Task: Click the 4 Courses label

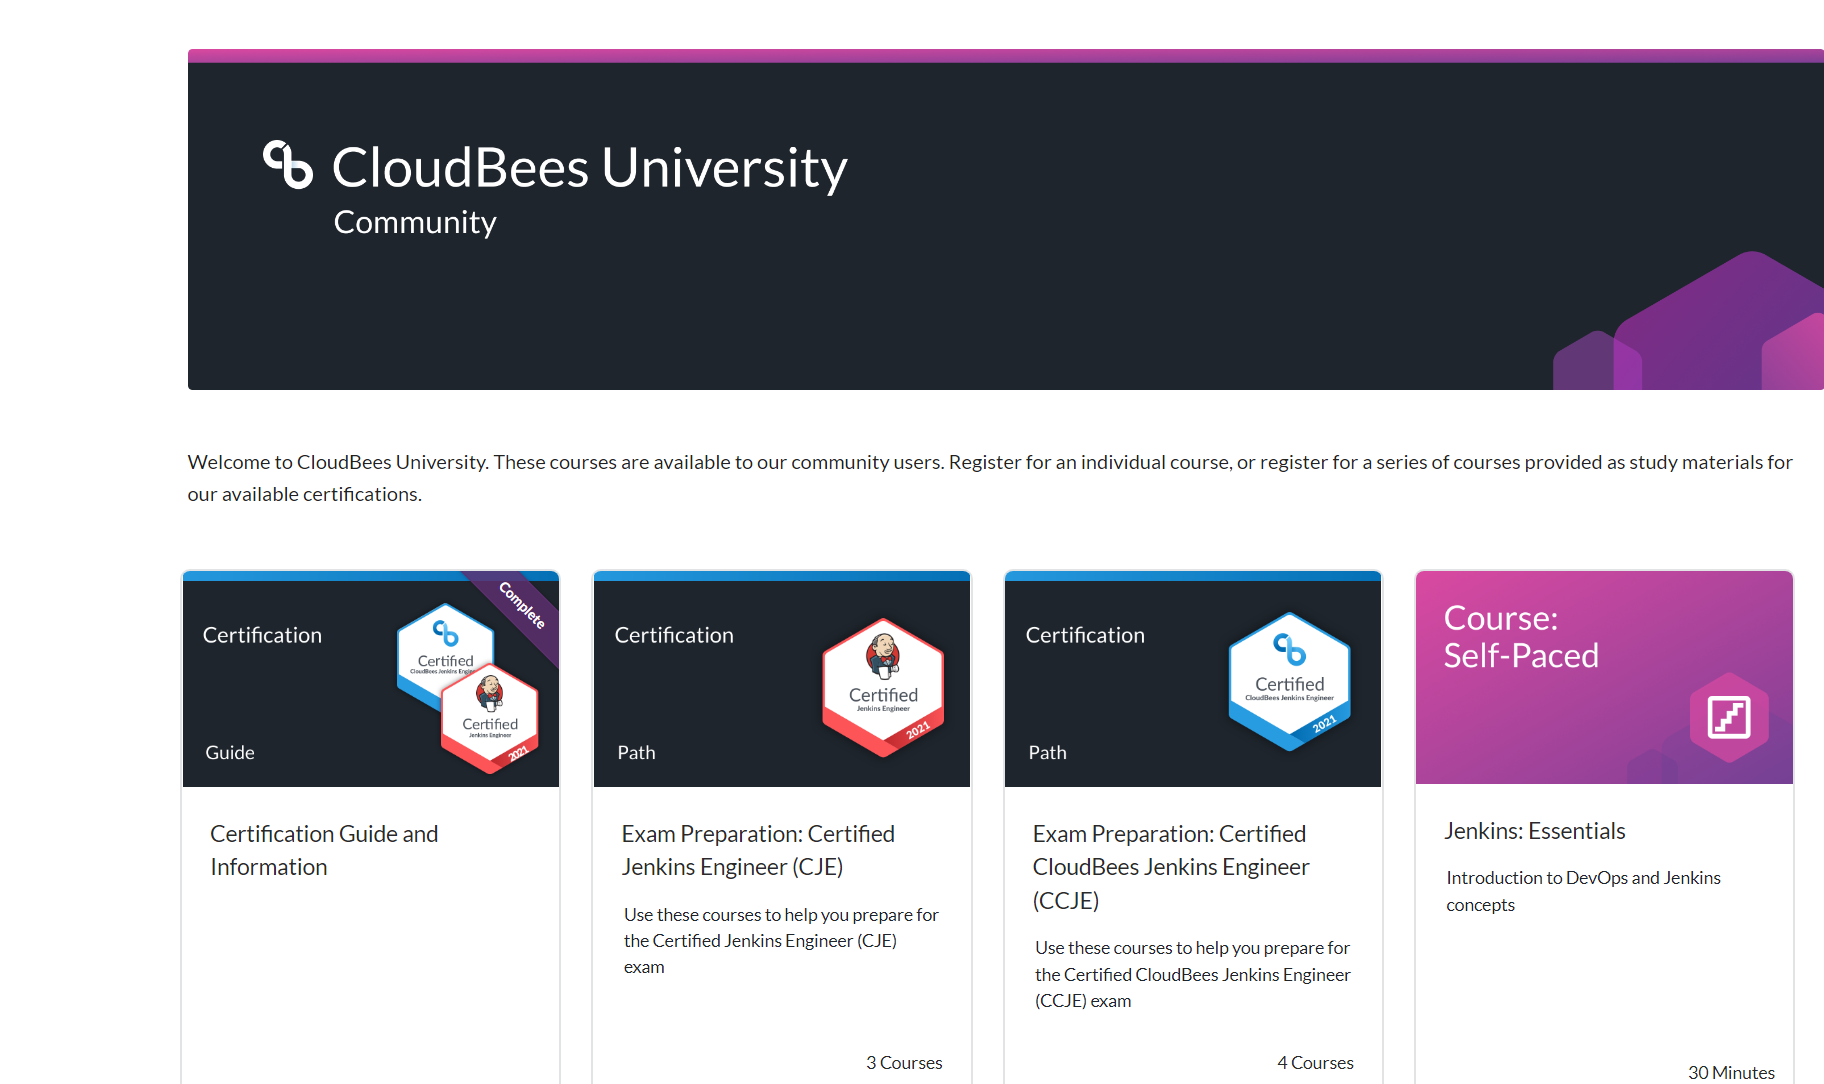Action: (1315, 1062)
